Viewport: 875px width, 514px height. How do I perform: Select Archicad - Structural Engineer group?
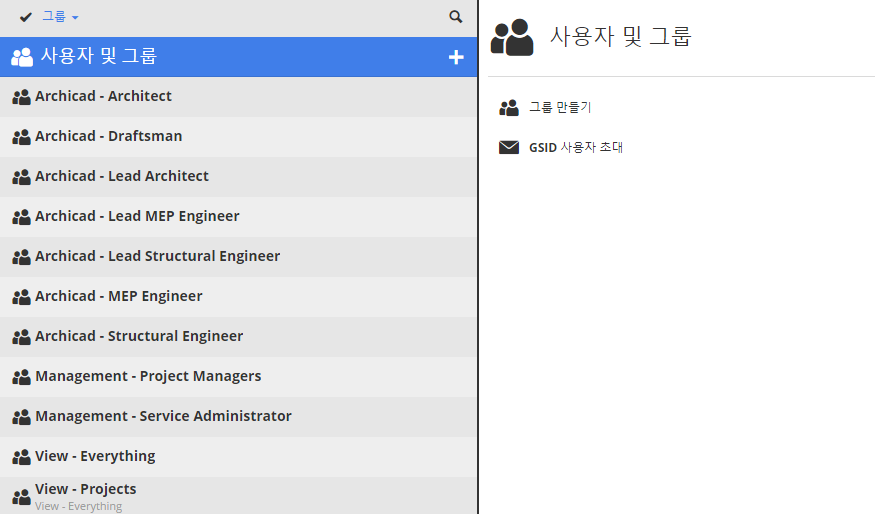(x=139, y=337)
